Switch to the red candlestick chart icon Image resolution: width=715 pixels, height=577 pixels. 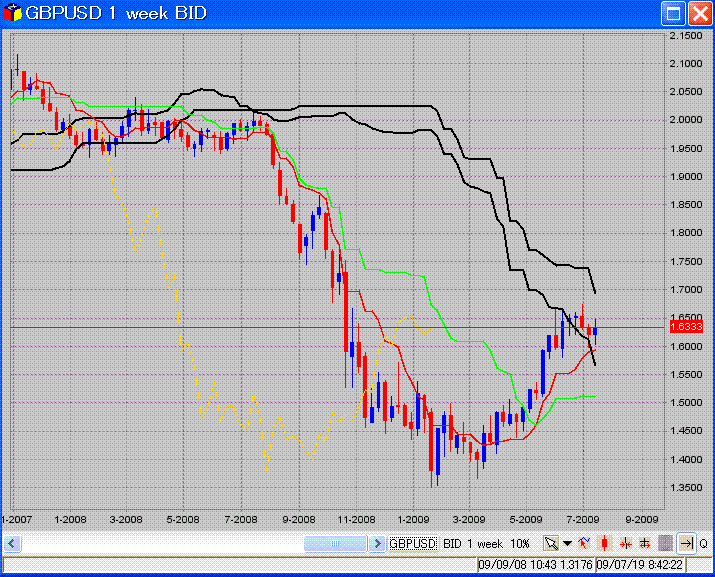(x=605, y=544)
